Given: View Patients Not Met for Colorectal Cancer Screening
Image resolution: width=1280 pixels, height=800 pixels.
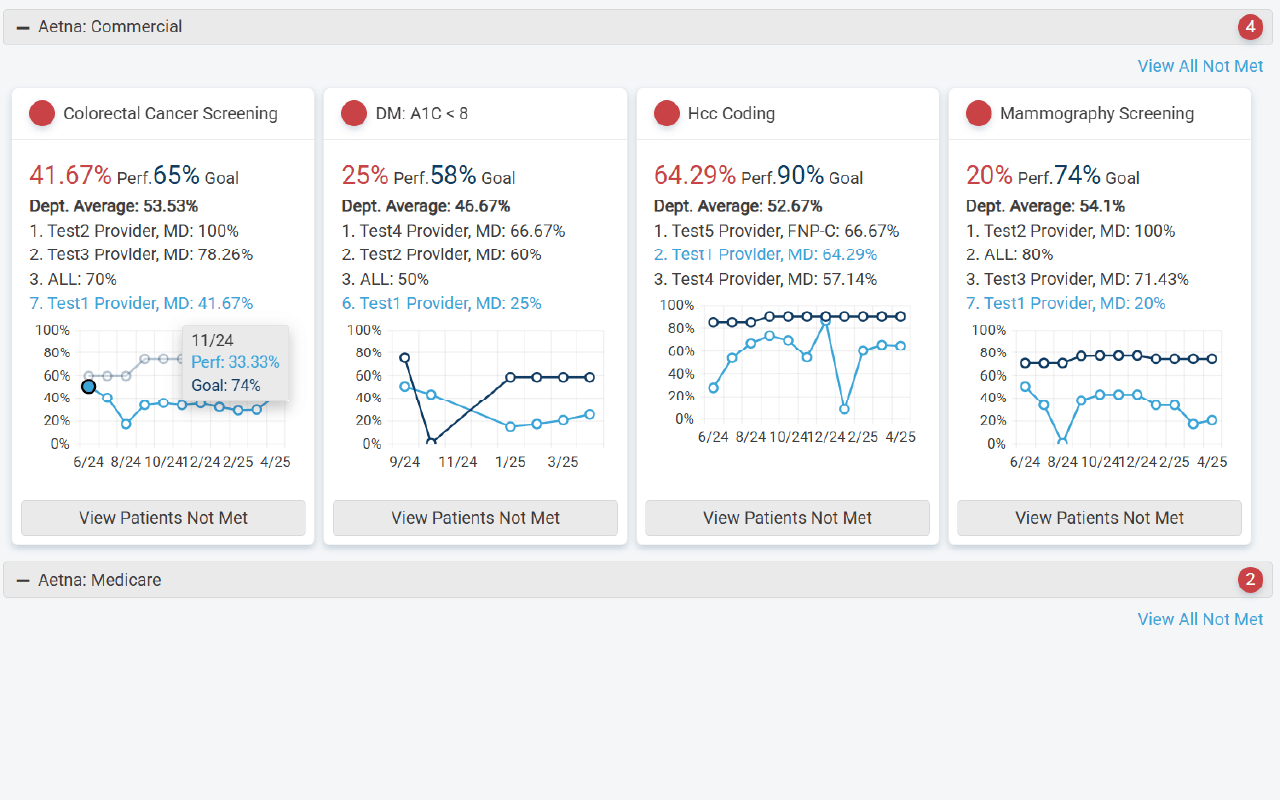Looking at the screenshot, I should pyautogui.click(x=163, y=518).
